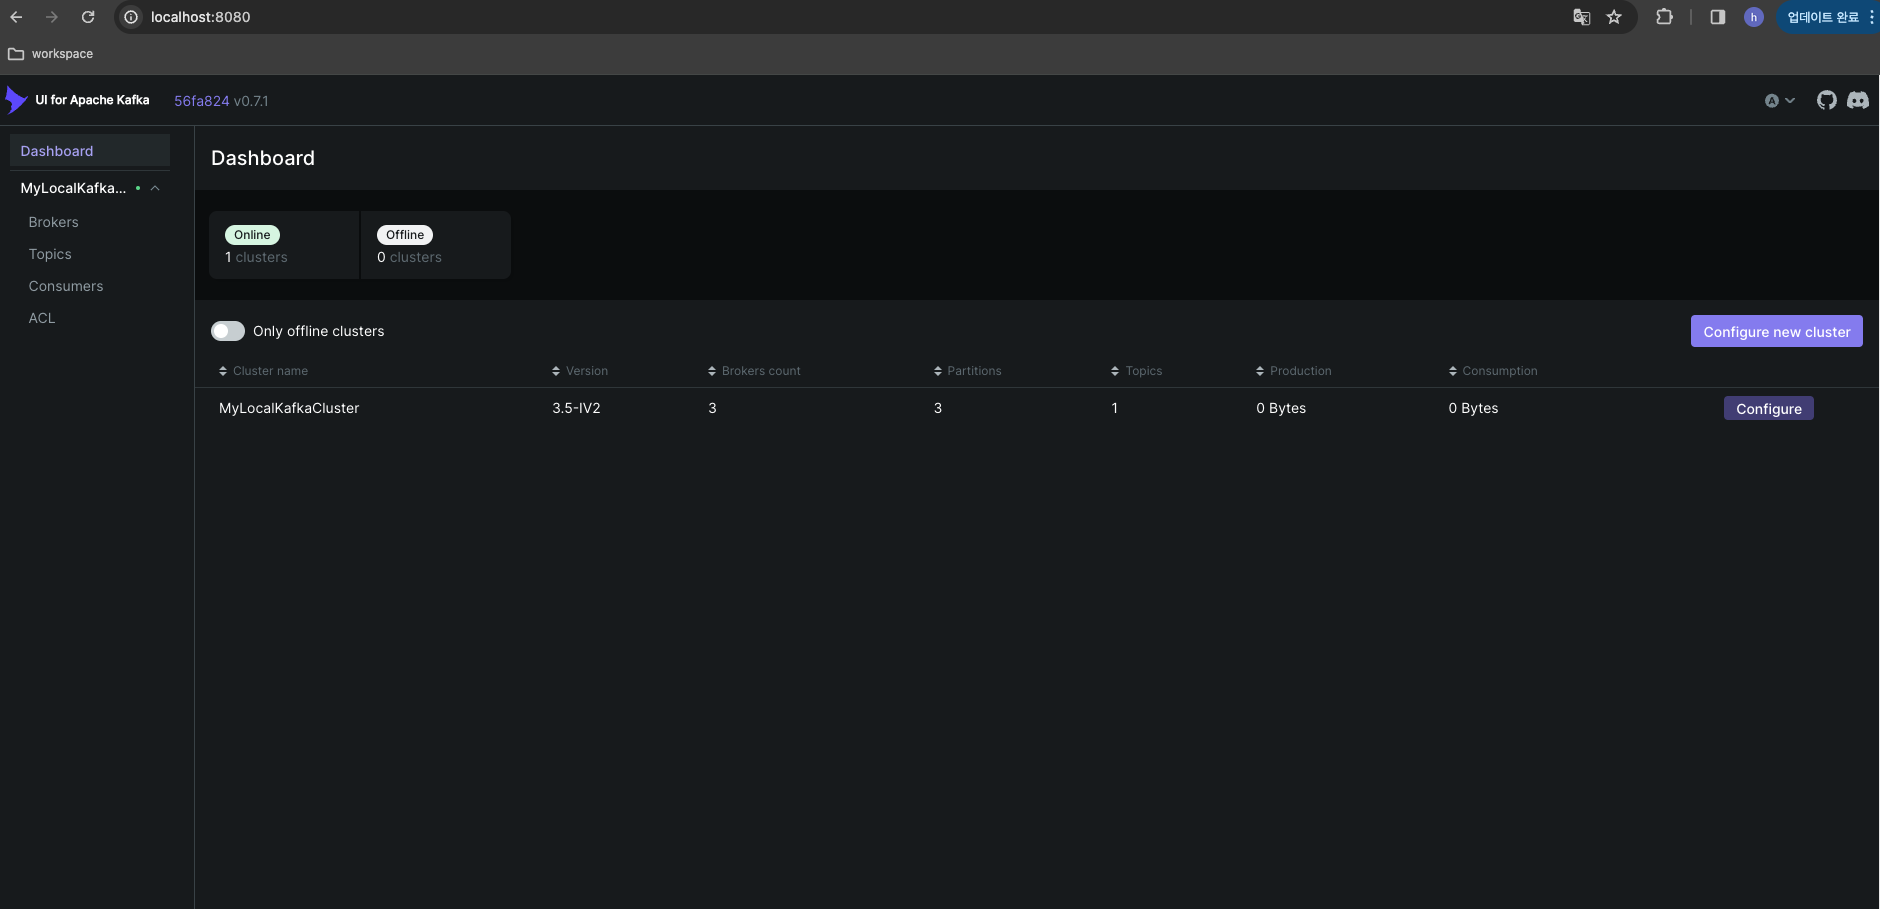
Task: Open the workspace bookmarks folder
Action: click(51, 54)
